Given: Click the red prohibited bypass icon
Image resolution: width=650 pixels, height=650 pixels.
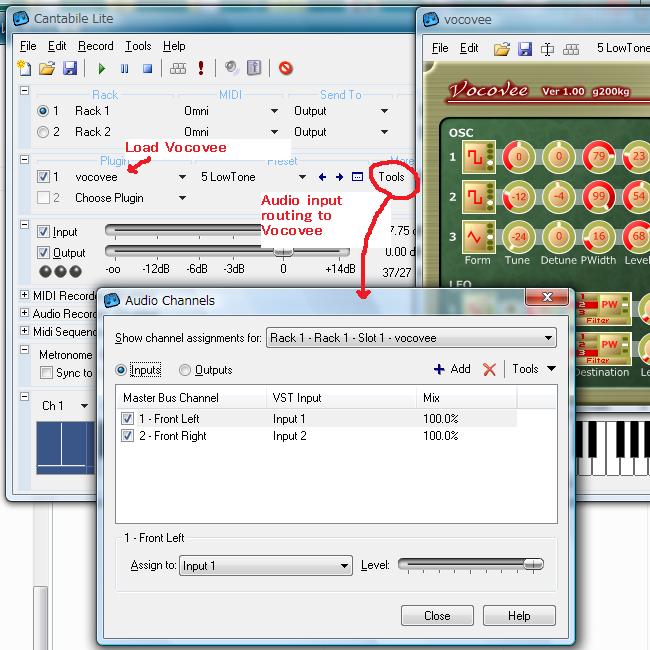Looking at the screenshot, I should (x=286, y=68).
